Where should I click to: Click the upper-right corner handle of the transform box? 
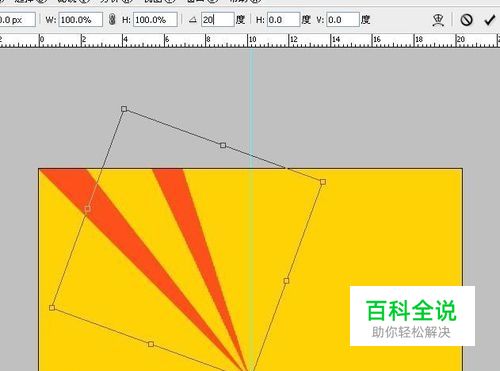pyautogui.click(x=323, y=182)
